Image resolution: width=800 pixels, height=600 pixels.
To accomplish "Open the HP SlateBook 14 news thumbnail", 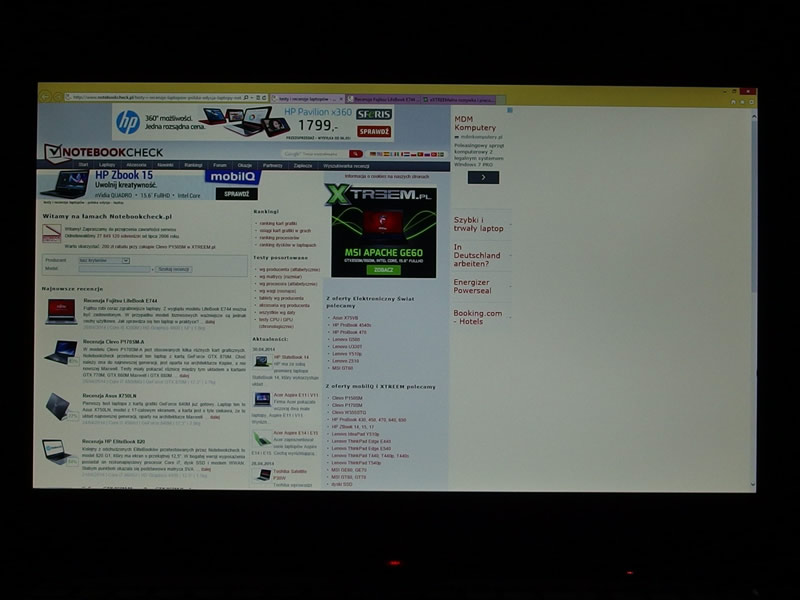I will pyautogui.click(x=262, y=362).
